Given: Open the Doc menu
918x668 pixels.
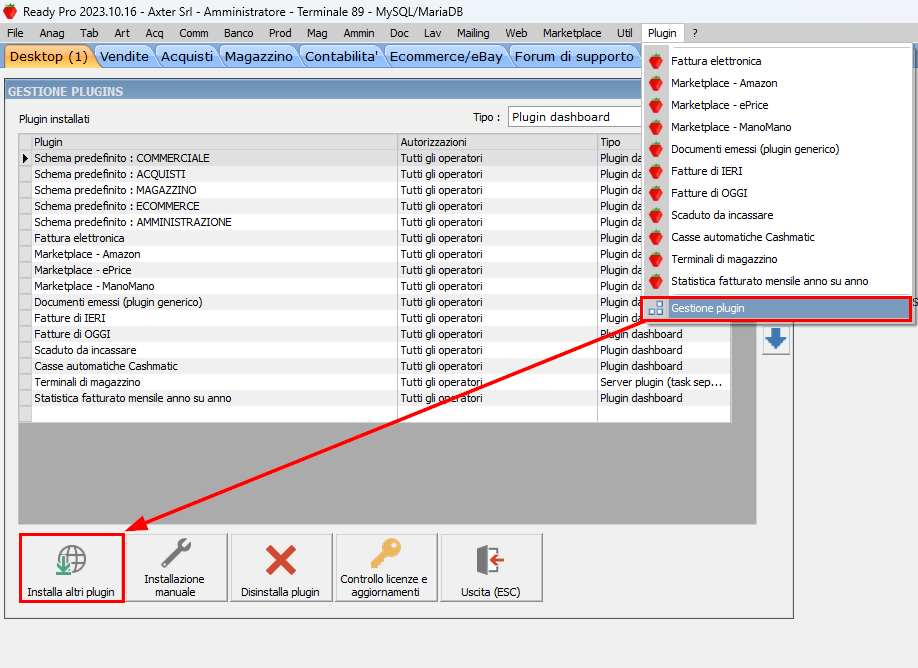Looking at the screenshot, I should click(x=399, y=33).
